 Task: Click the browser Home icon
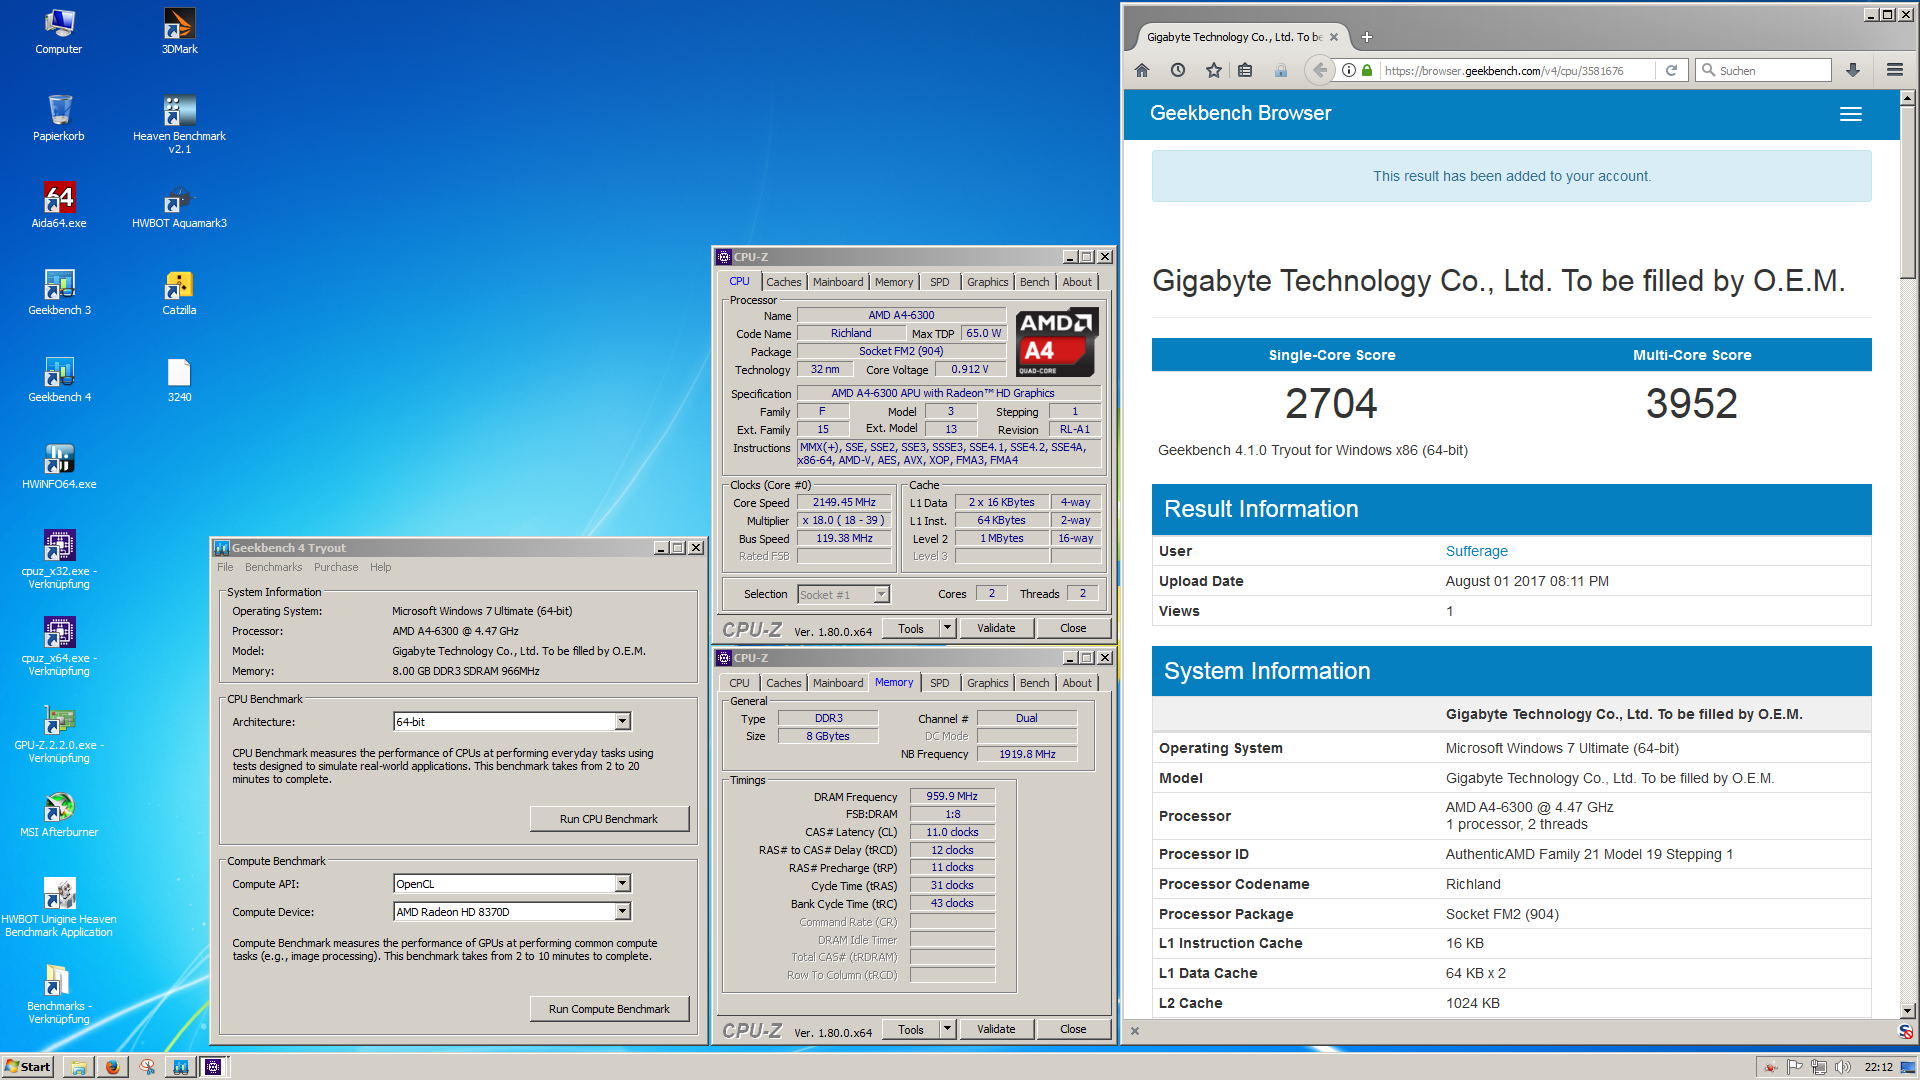[x=1142, y=70]
